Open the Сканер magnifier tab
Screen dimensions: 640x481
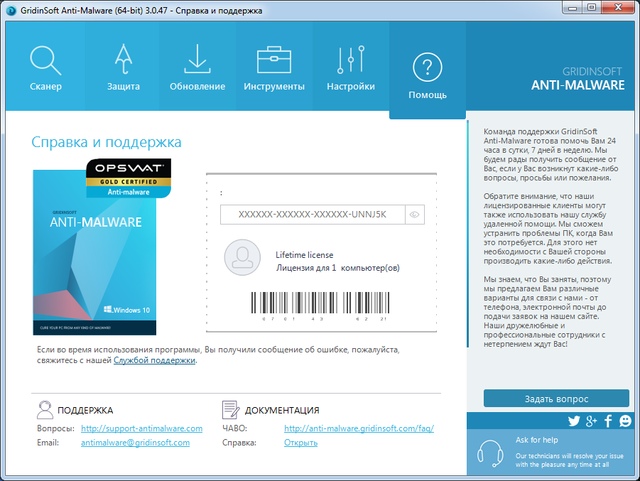point(45,68)
